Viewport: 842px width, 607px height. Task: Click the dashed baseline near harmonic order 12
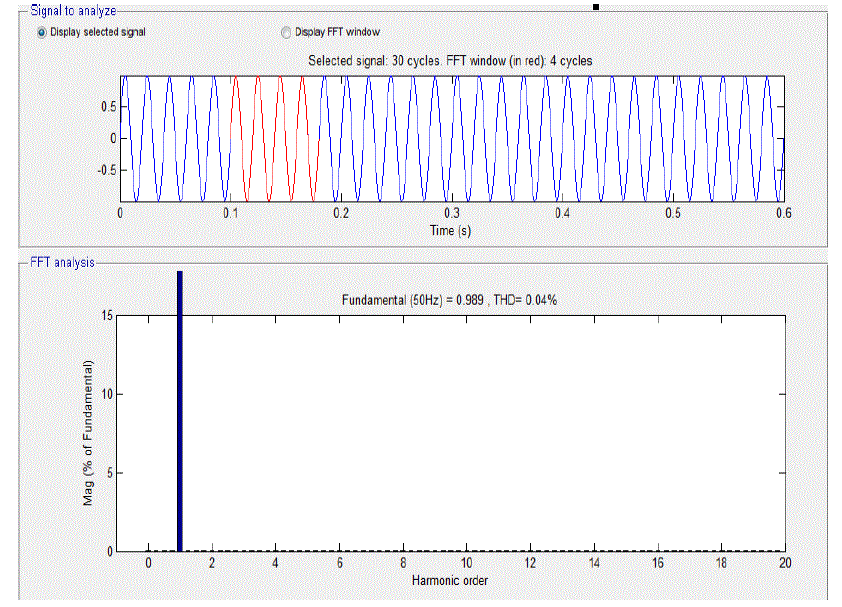[x=530, y=551]
